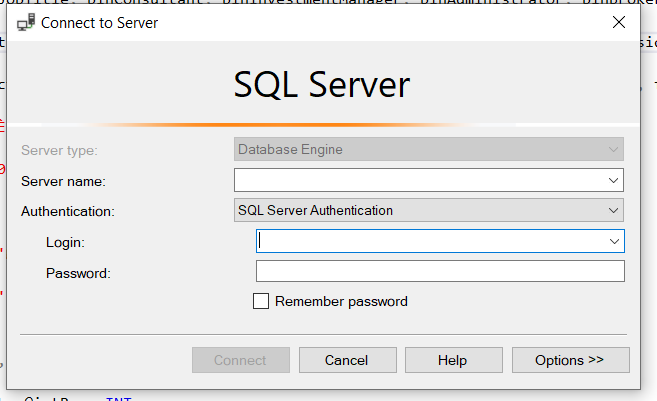Enable the Remember password checkbox
Image resolution: width=657 pixels, height=401 pixels.
(261, 301)
